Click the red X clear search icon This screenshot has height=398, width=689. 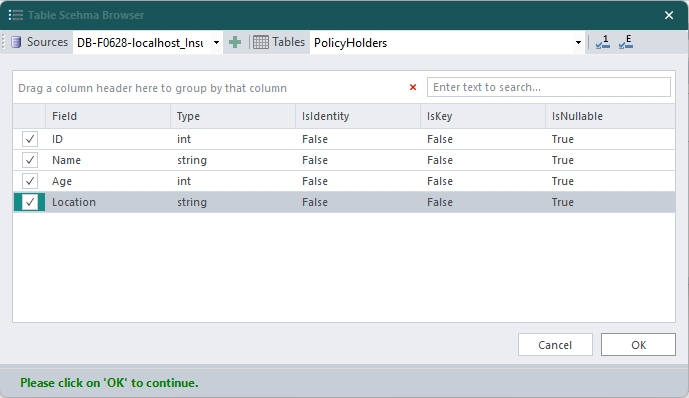pyautogui.click(x=413, y=87)
